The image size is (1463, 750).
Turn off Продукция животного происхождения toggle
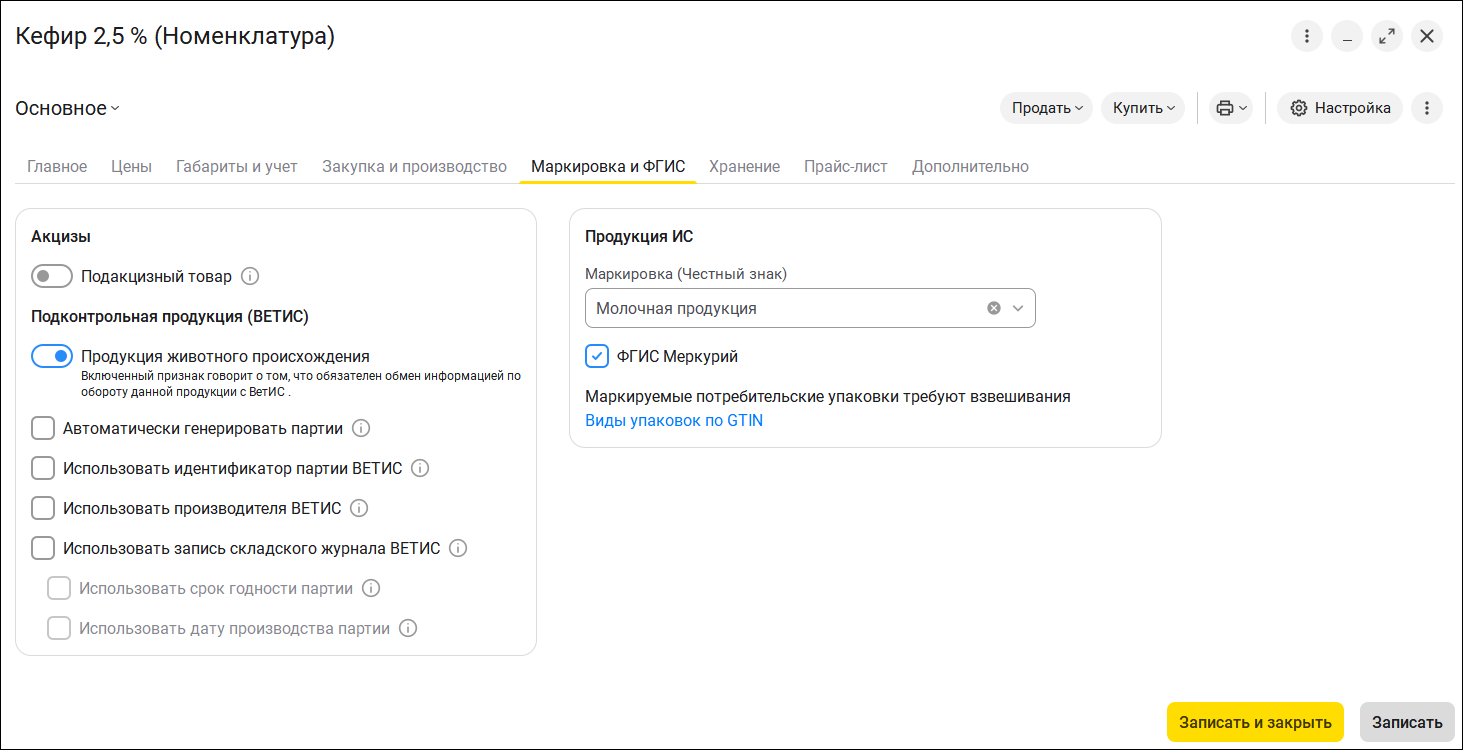pyautogui.click(x=52, y=356)
